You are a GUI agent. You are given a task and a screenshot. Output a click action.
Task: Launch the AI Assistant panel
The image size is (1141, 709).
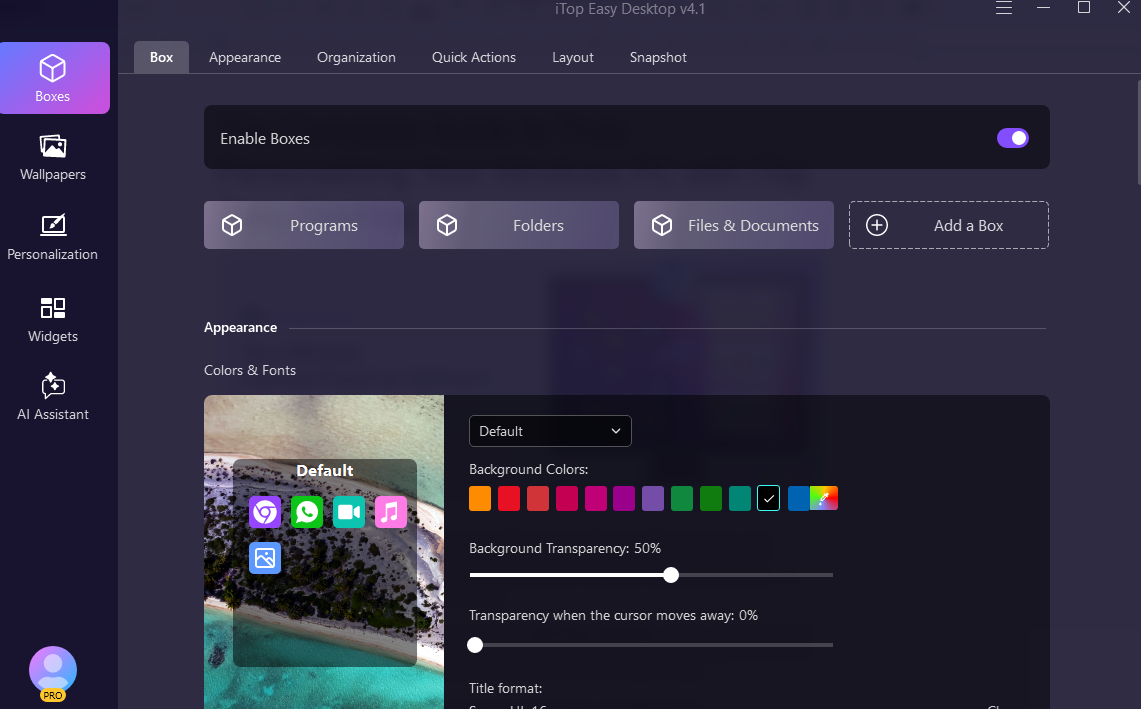pos(53,398)
